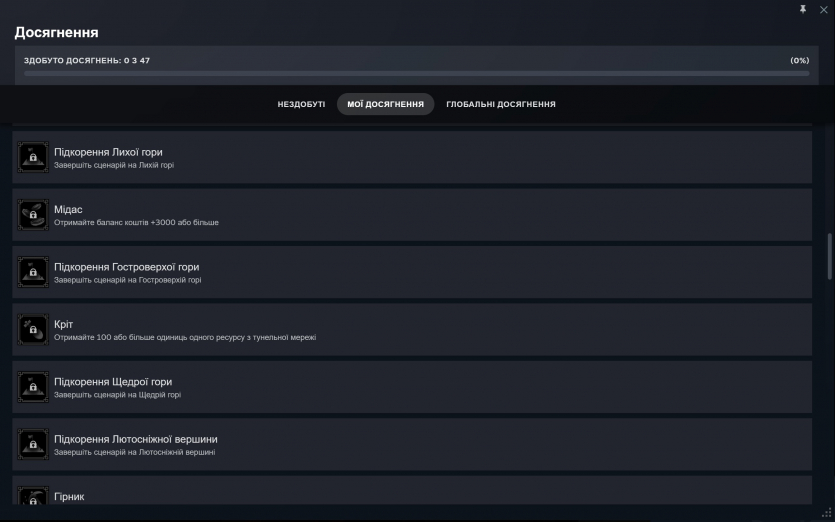
Task: Click the Гірник achievement icon
Action: [33, 497]
